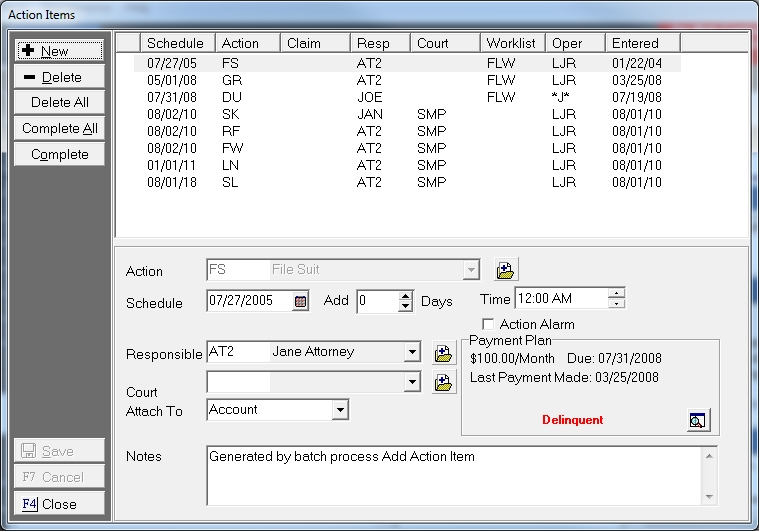Click the F4 Close button
Viewport: 759px width, 531px height.
[59, 504]
